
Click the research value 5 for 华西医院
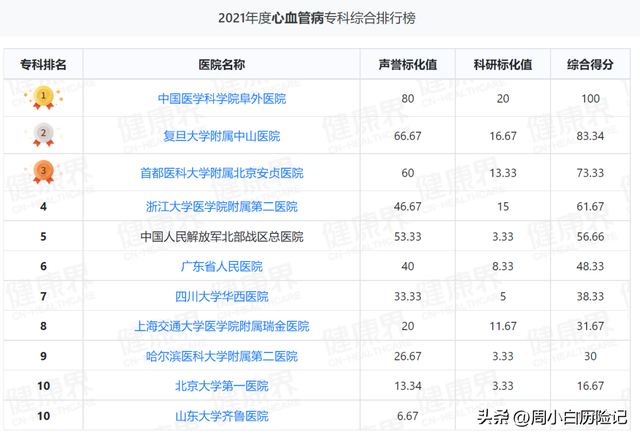pyautogui.click(x=503, y=296)
